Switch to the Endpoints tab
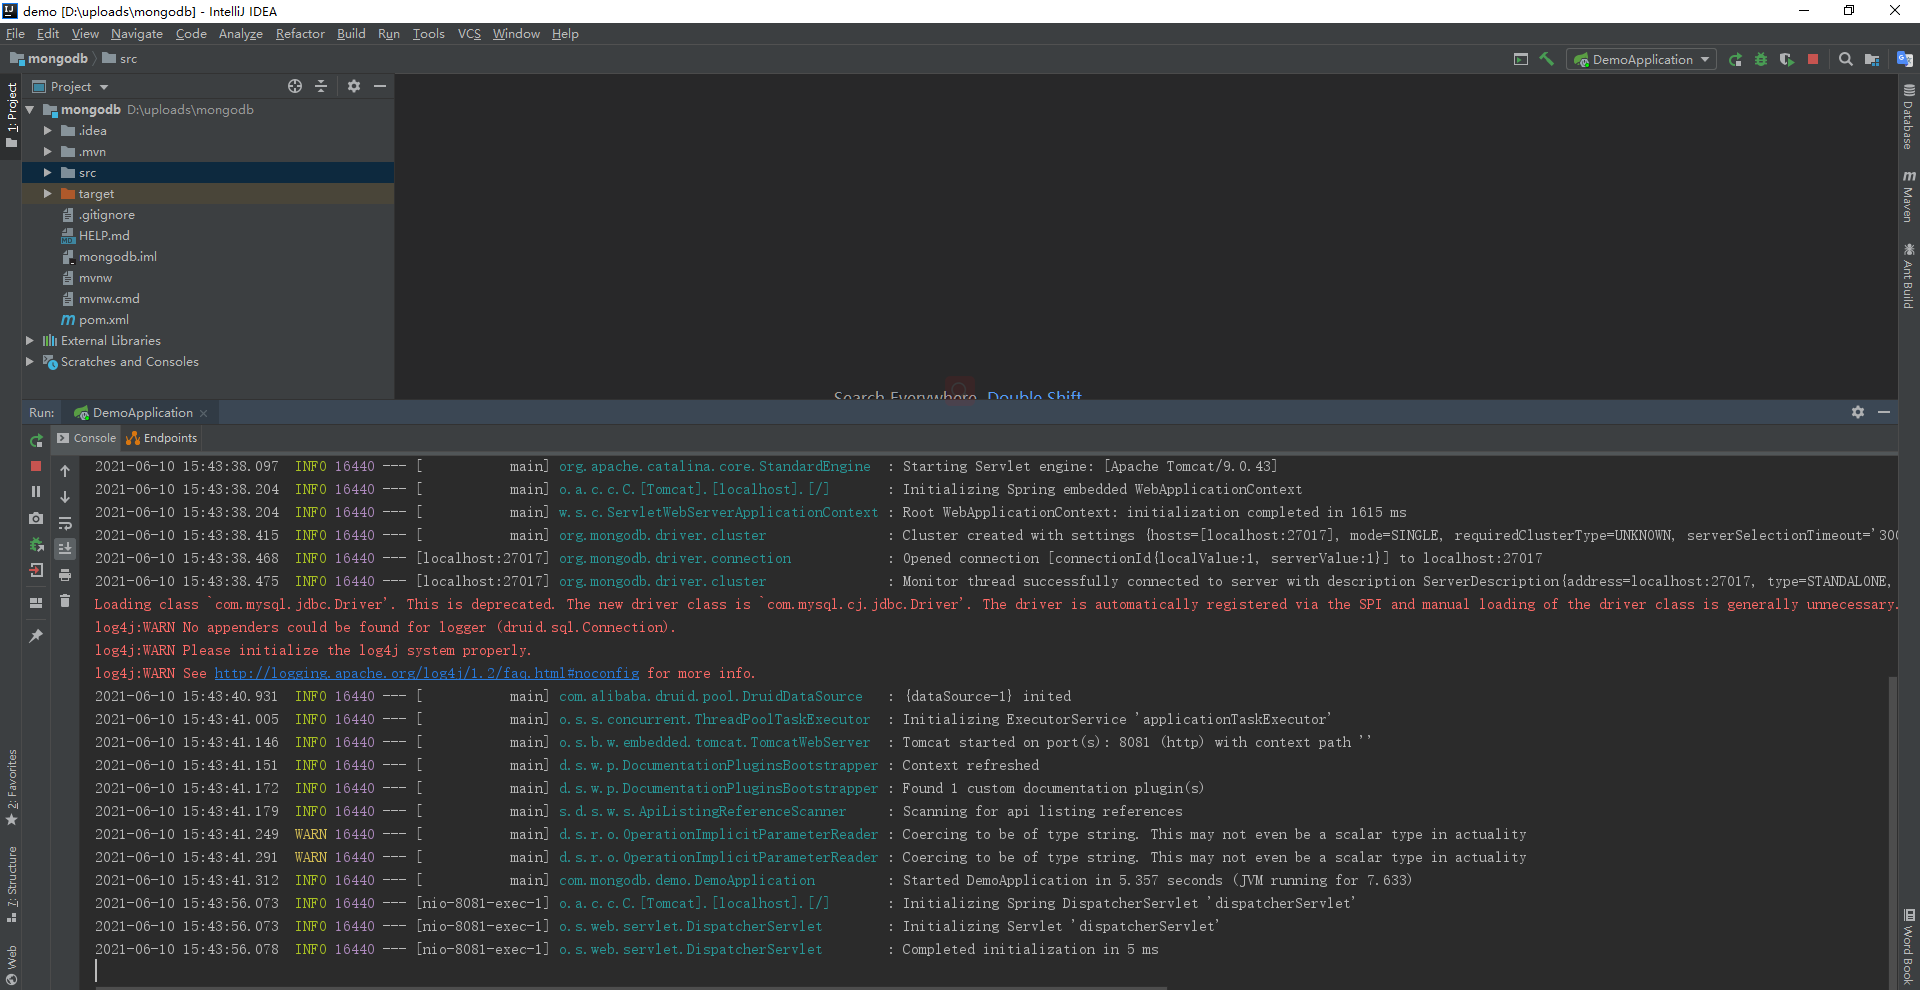Image resolution: width=1920 pixels, height=990 pixels. (x=161, y=438)
